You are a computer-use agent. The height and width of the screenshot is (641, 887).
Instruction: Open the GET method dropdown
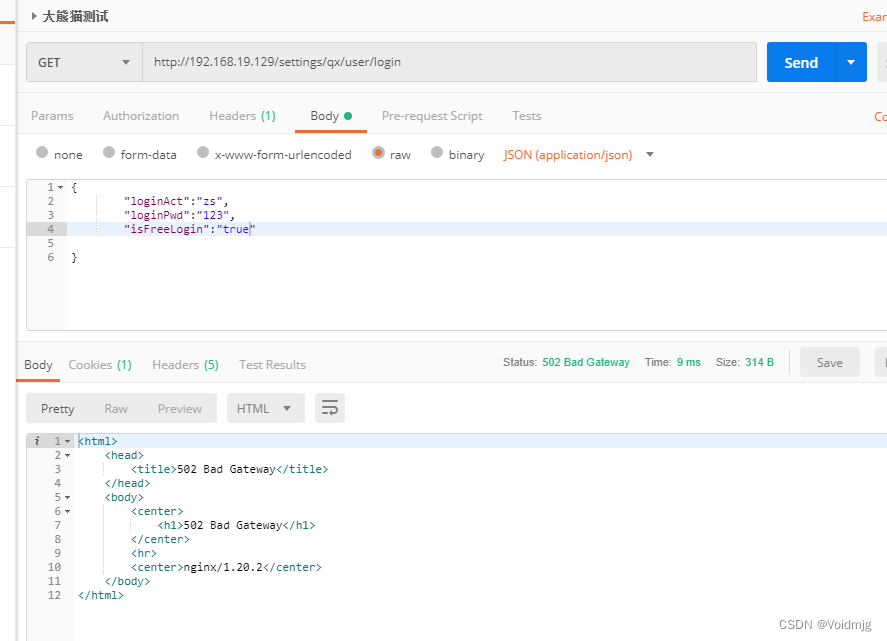click(x=84, y=62)
